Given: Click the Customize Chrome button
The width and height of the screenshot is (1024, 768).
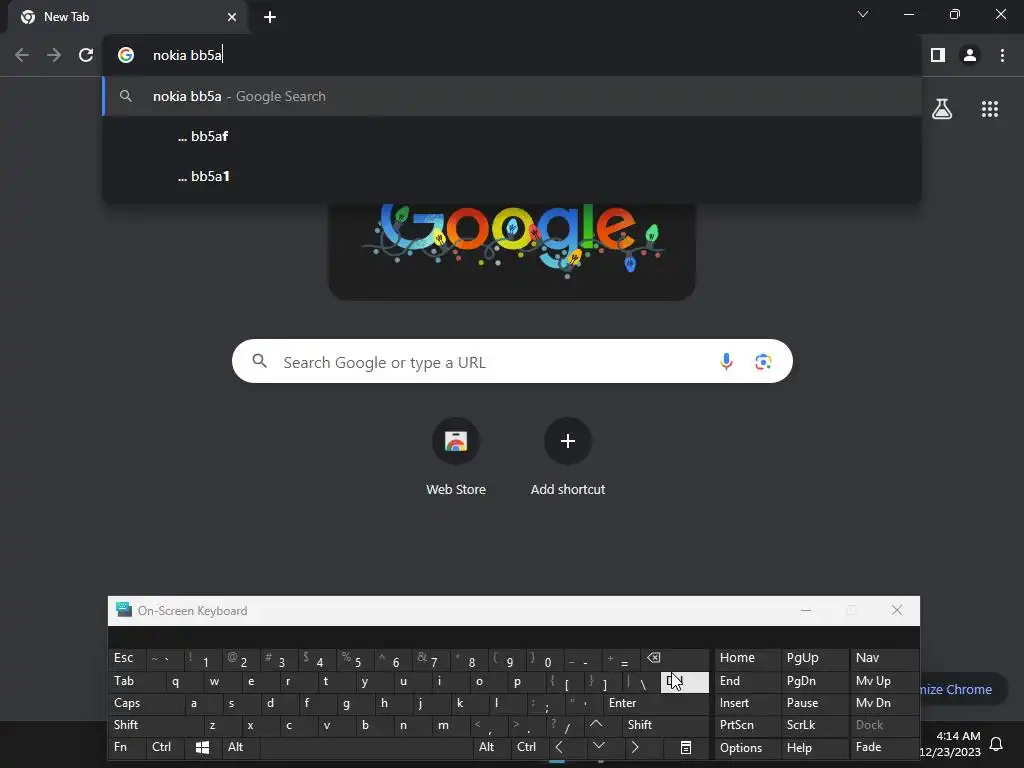Looking at the screenshot, I should coord(963,689).
